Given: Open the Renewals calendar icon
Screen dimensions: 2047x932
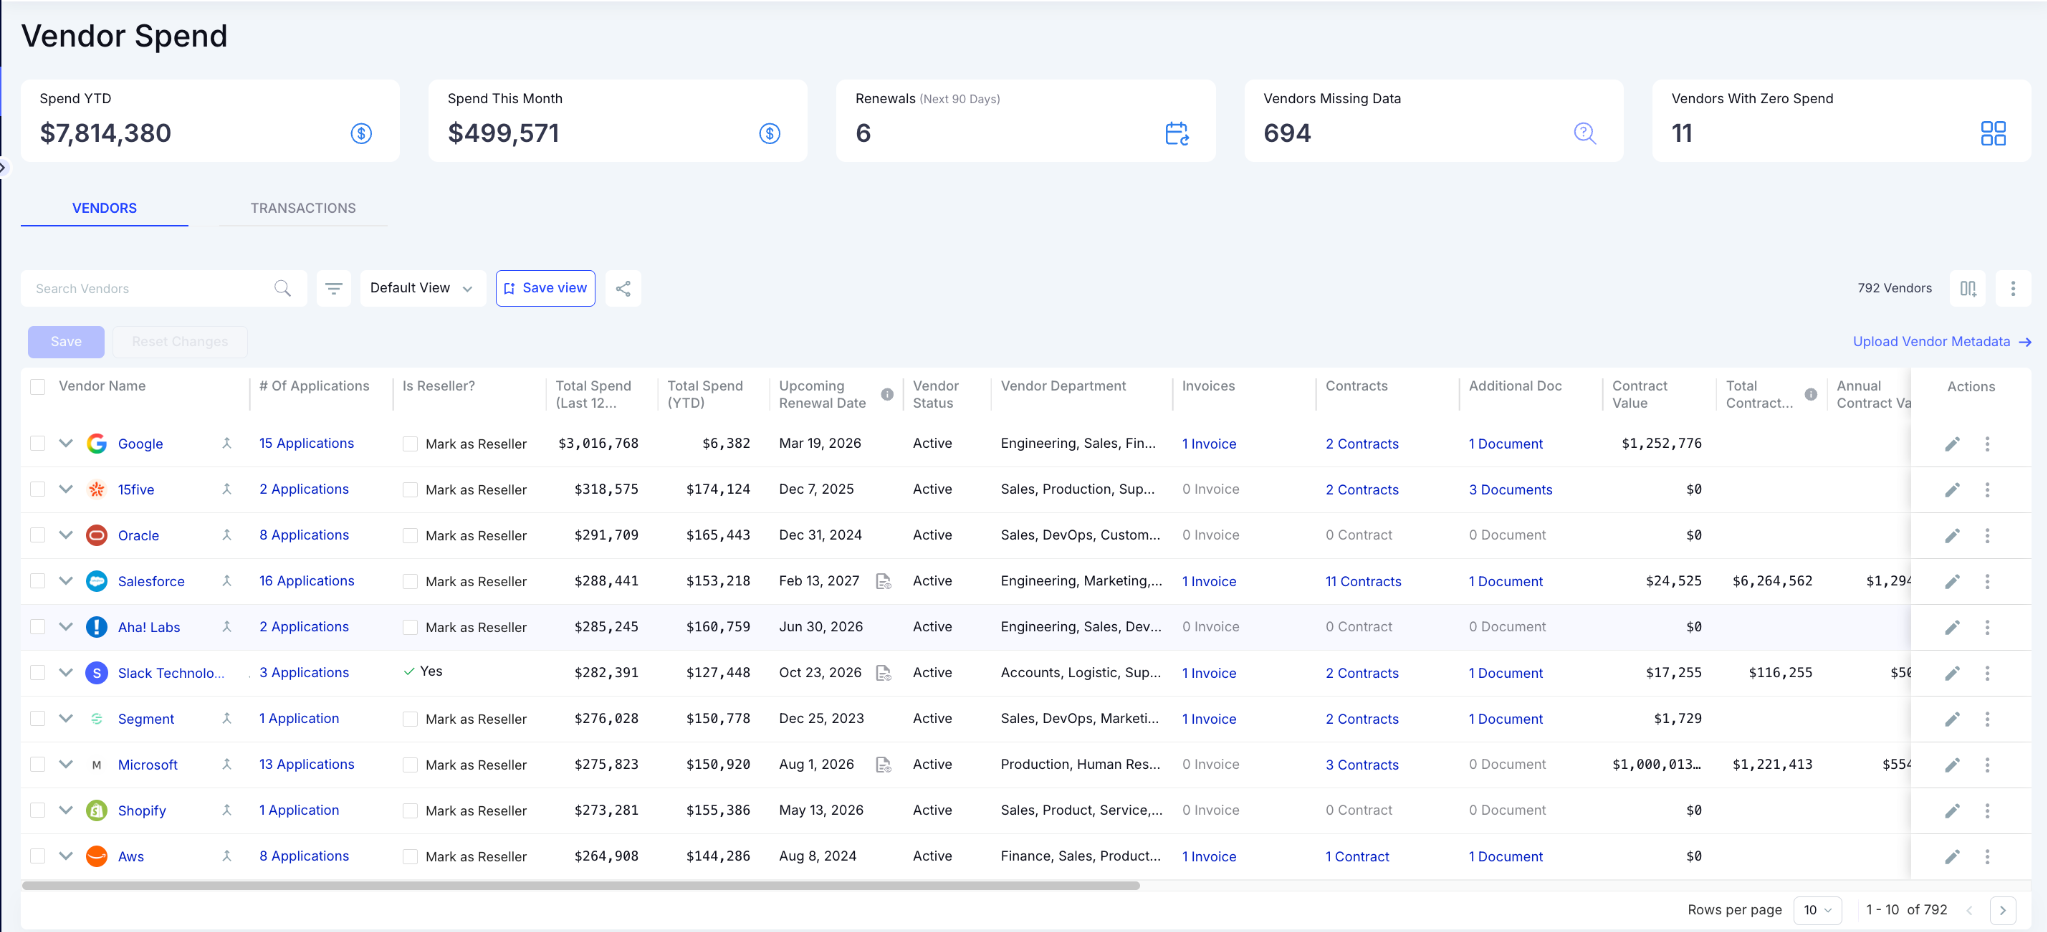Looking at the screenshot, I should click(1177, 133).
